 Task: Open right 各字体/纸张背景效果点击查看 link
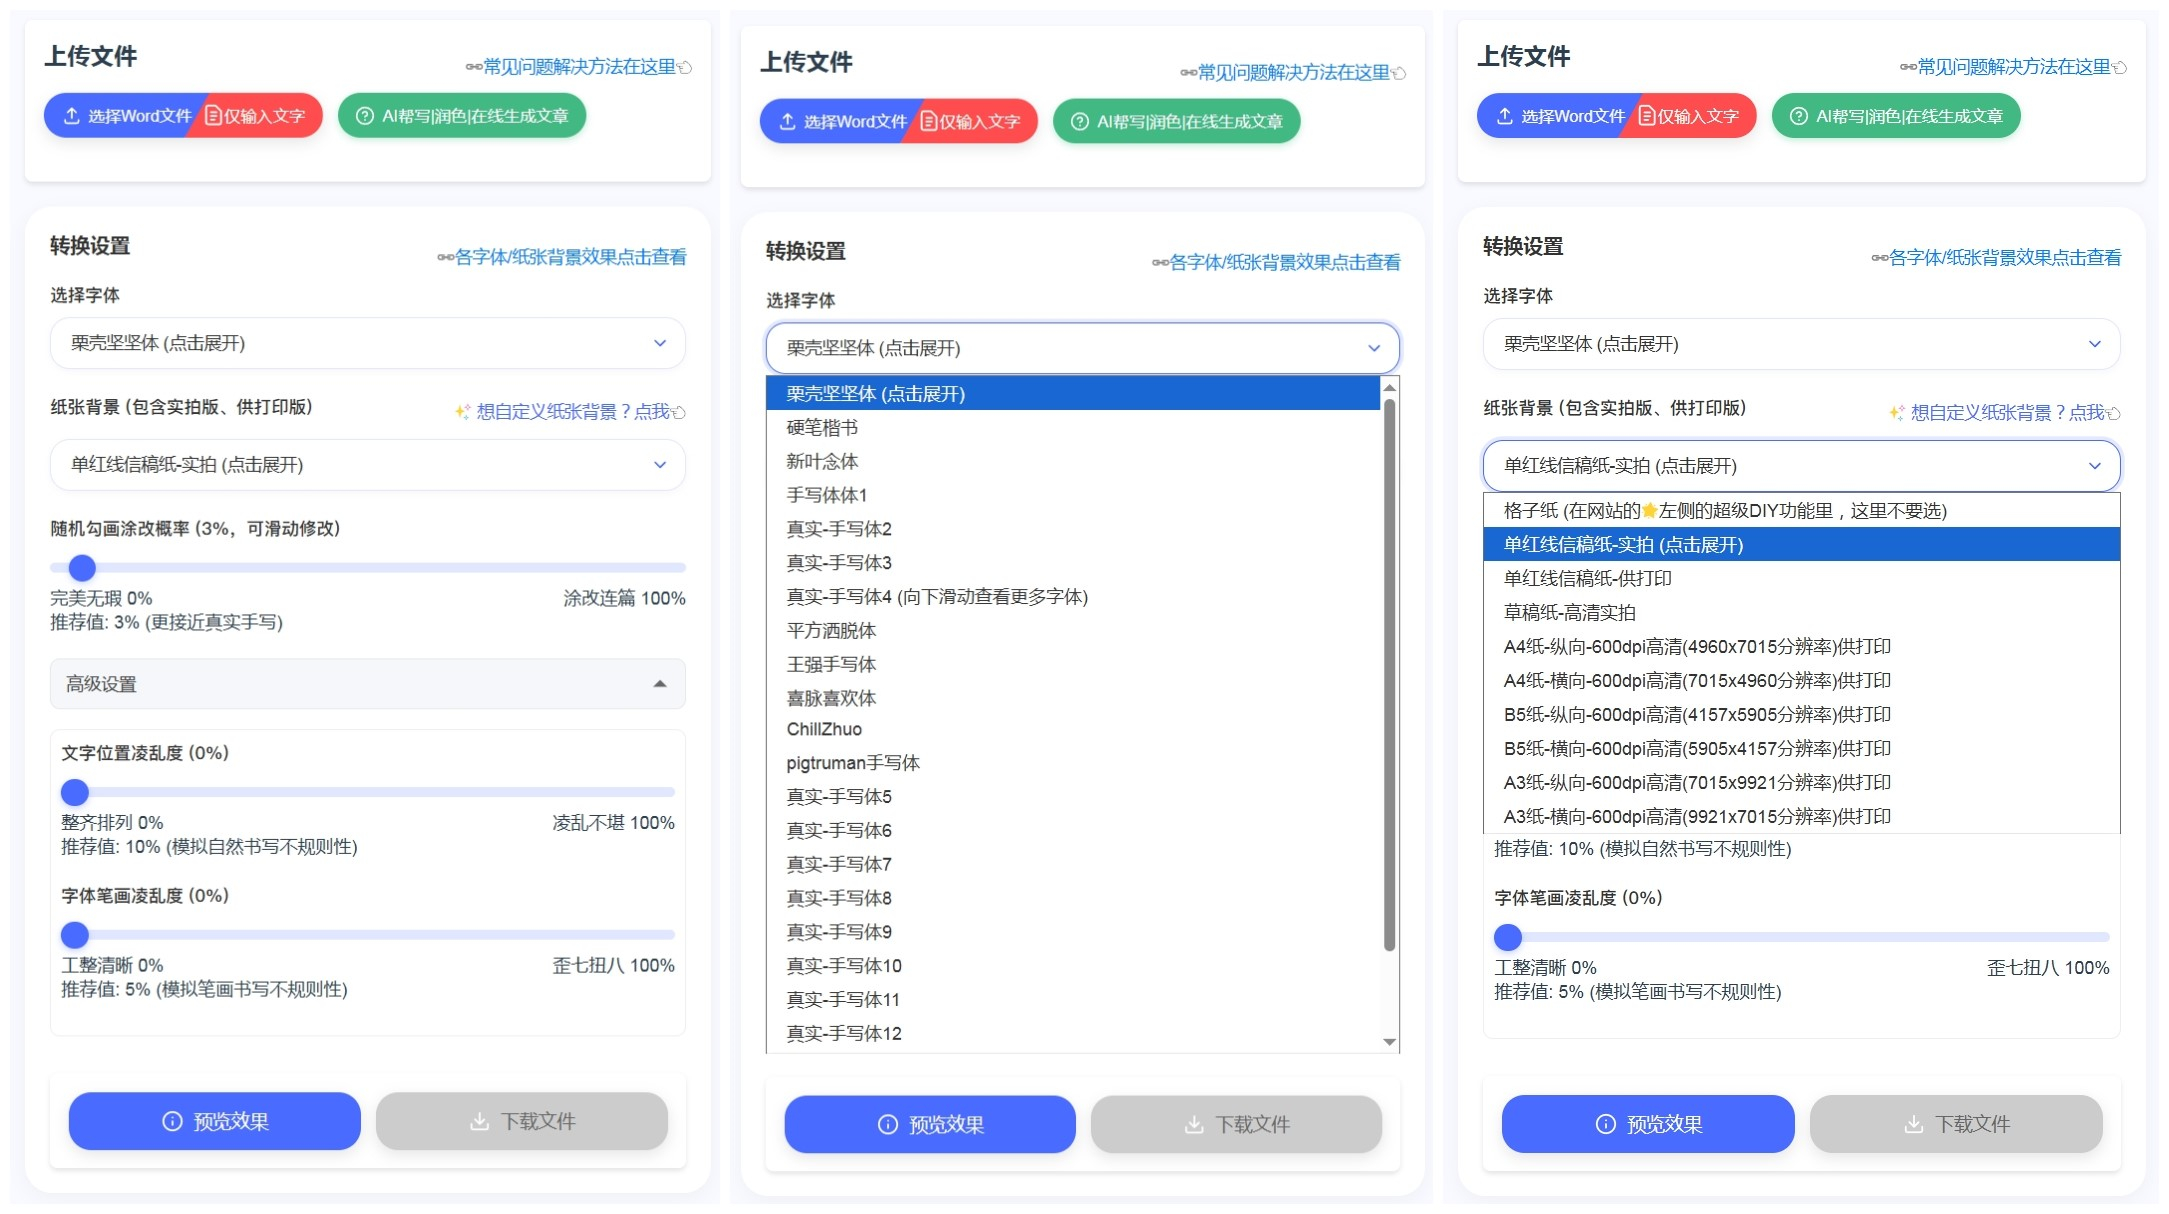[x=2003, y=258]
